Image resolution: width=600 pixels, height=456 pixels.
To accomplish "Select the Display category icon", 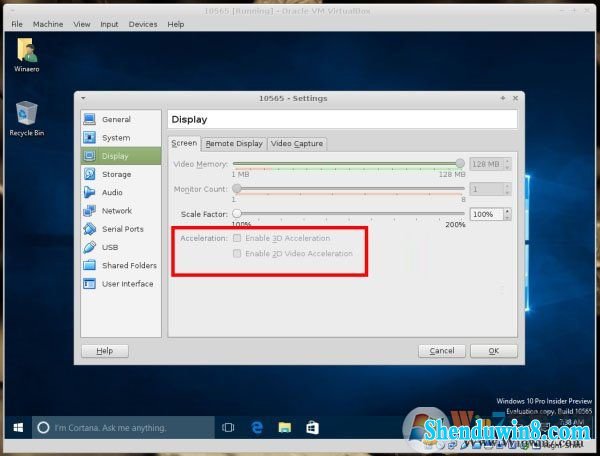I will [90, 156].
